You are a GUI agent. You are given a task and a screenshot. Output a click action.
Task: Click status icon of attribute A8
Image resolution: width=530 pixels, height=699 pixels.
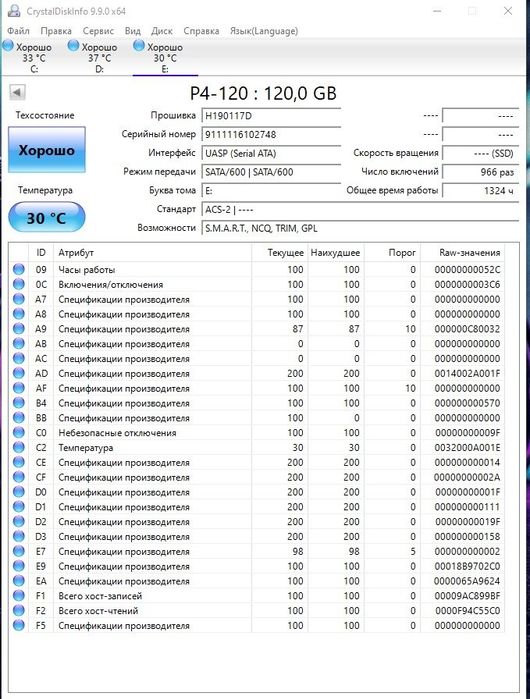coord(19,314)
